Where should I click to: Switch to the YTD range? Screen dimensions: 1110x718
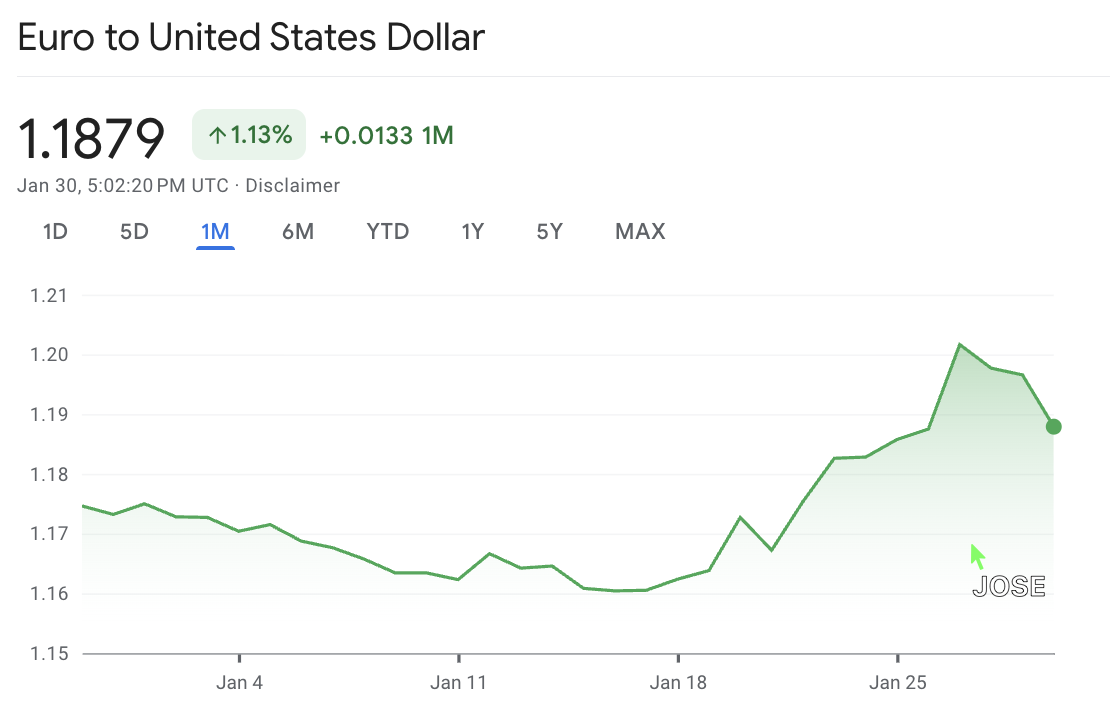coord(388,232)
